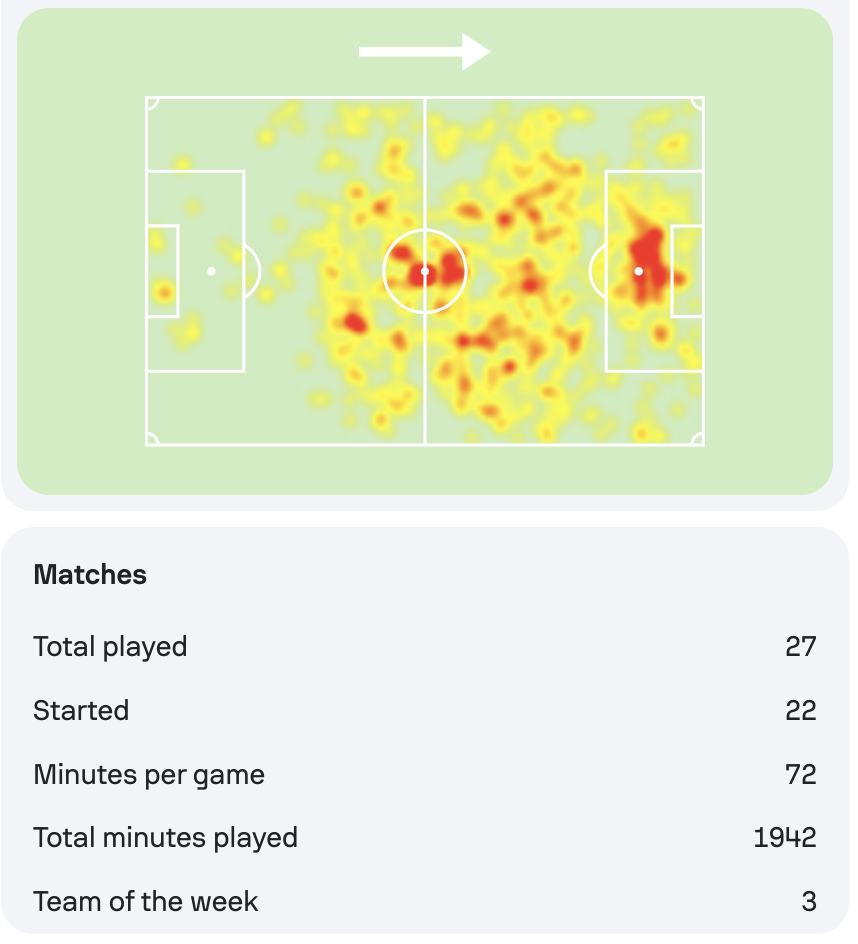Screen dimensions: 858x944
Task: Select the Total played row label
Action: point(110,647)
